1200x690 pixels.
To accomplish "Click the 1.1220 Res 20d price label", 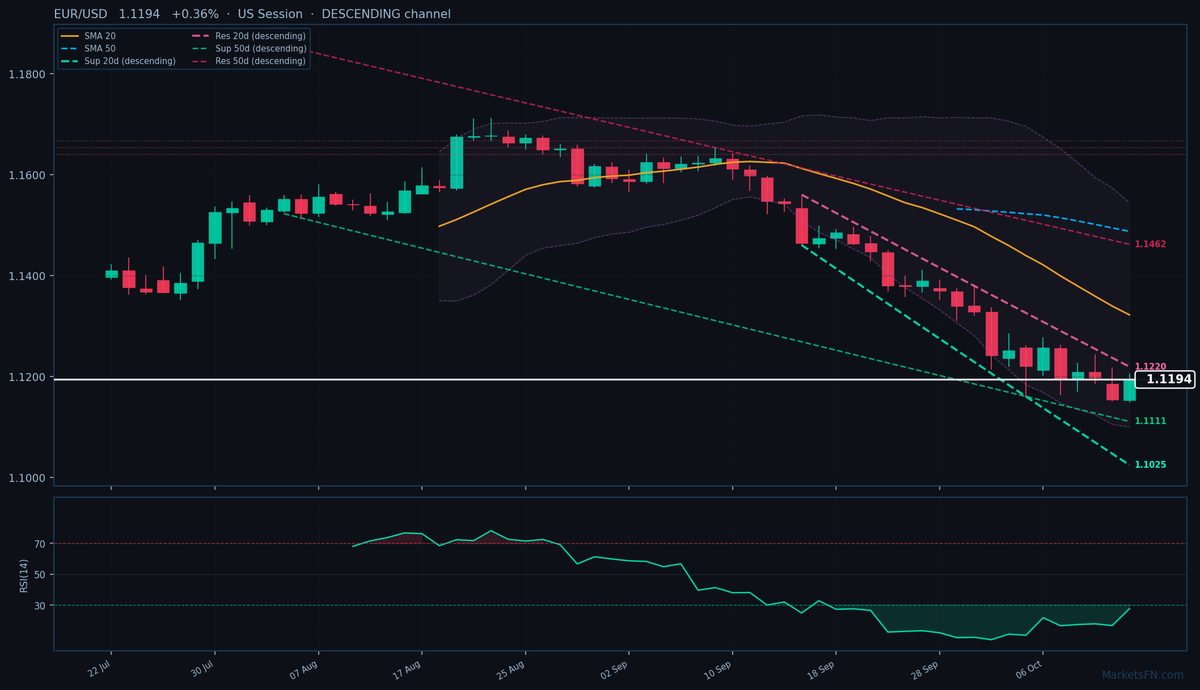I will pyautogui.click(x=1150, y=367).
